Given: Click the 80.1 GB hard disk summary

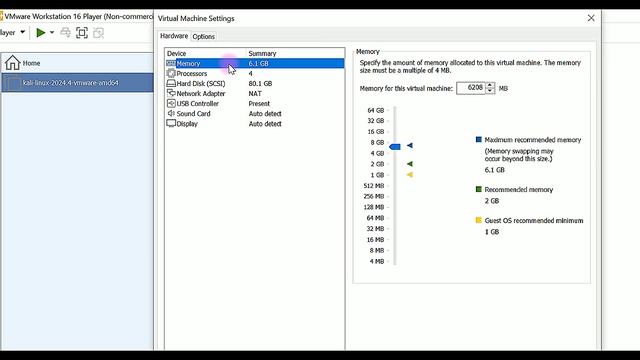Looking at the screenshot, I should 260,83.
